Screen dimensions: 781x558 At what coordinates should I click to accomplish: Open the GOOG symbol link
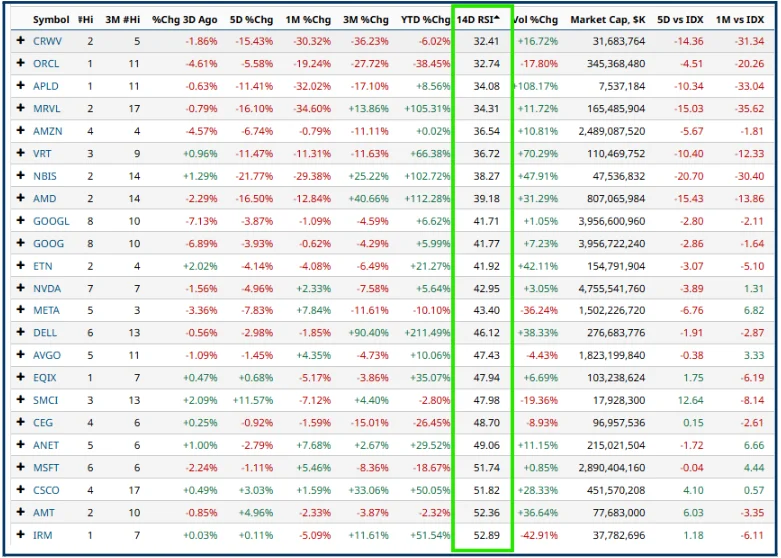(x=48, y=243)
